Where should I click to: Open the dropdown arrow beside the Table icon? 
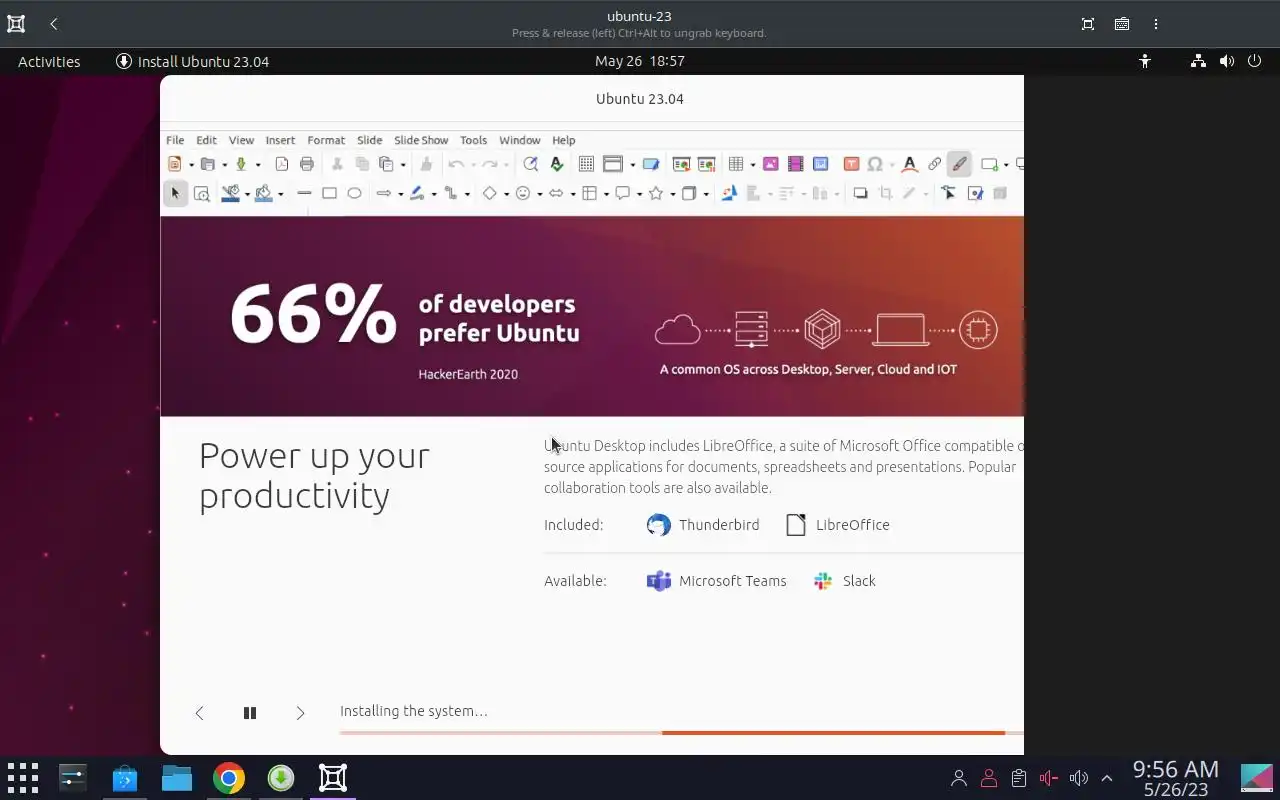752,165
